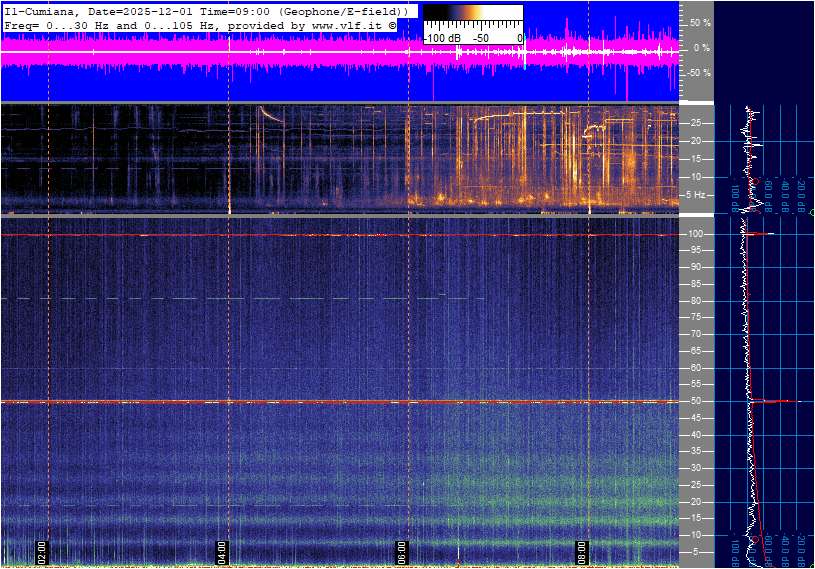Click the 50 % amplitude axis label
Image resolution: width=815 pixels, height=569 pixels.
tap(700, 22)
